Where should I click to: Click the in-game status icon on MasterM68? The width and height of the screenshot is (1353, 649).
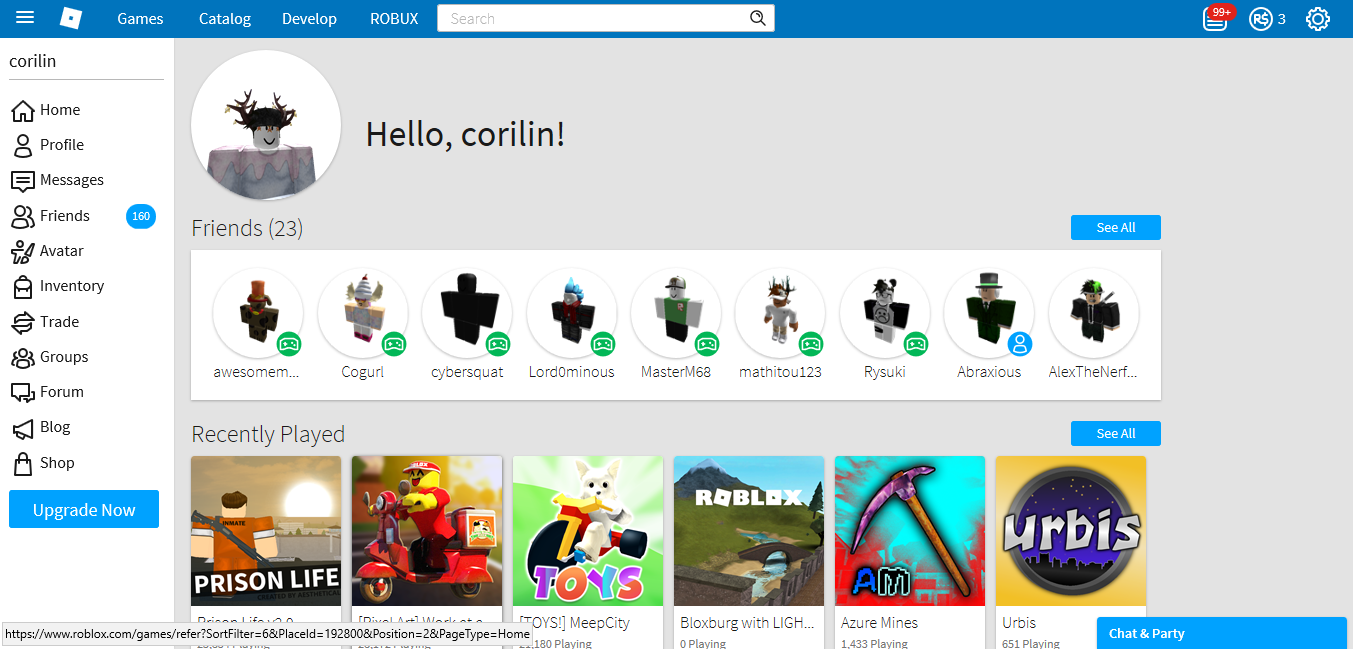[707, 344]
